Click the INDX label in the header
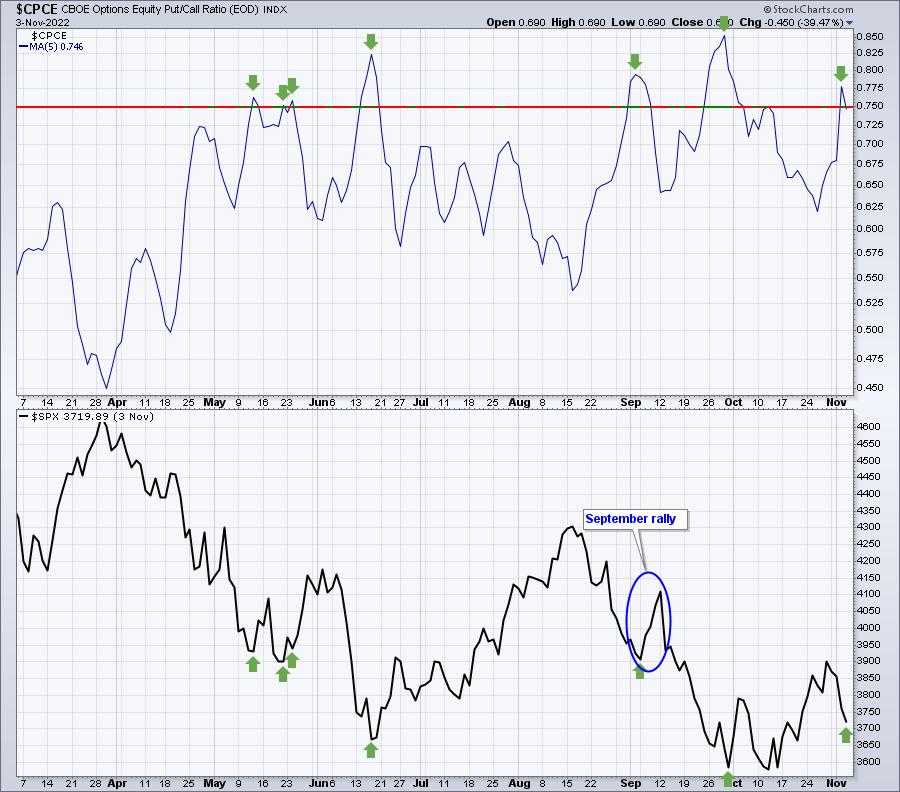Image resolution: width=900 pixels, height=792 pixels. (x=276, y=10)
